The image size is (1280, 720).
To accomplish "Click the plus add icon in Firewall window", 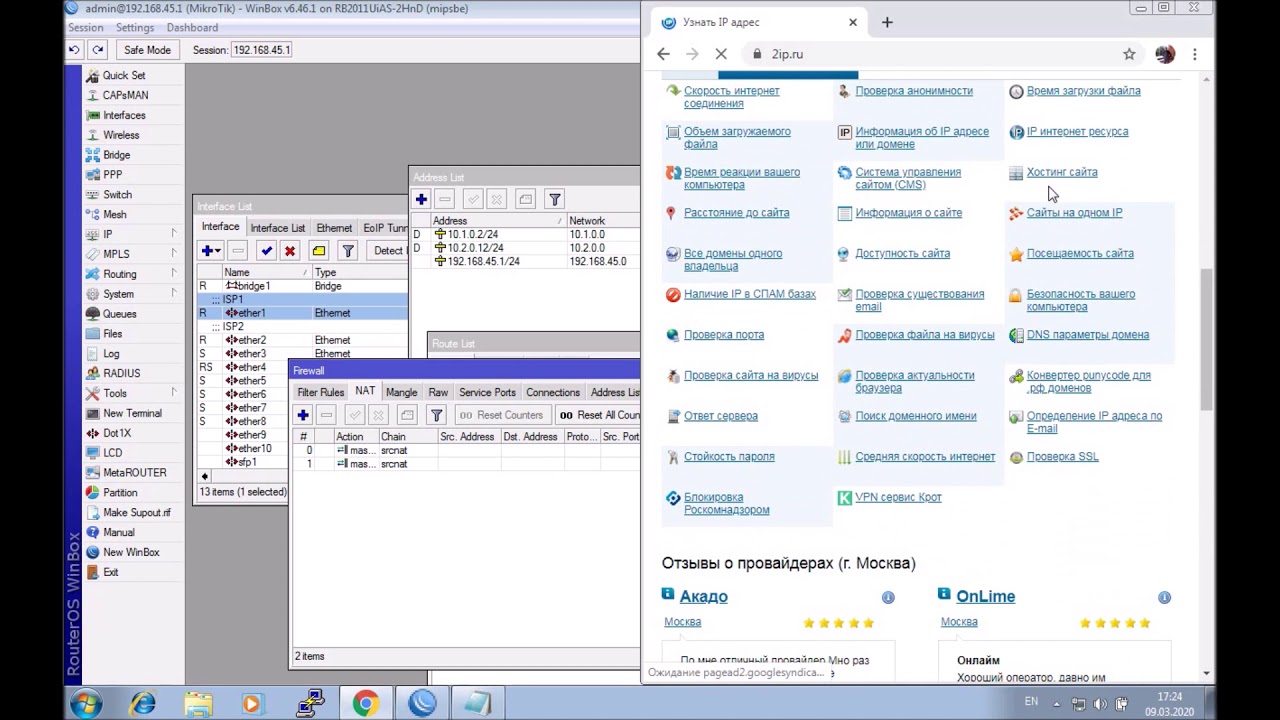I will click(x=303, y=415).
